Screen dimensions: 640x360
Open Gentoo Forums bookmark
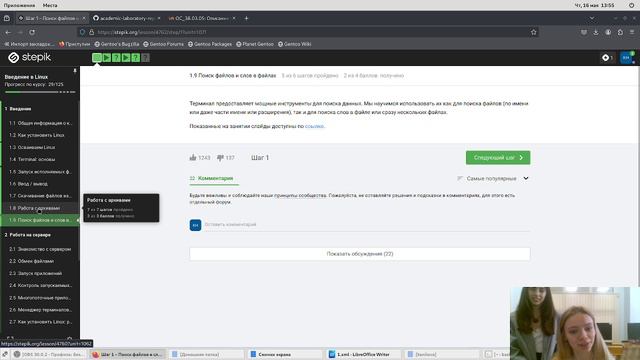(x=163, y=44)
